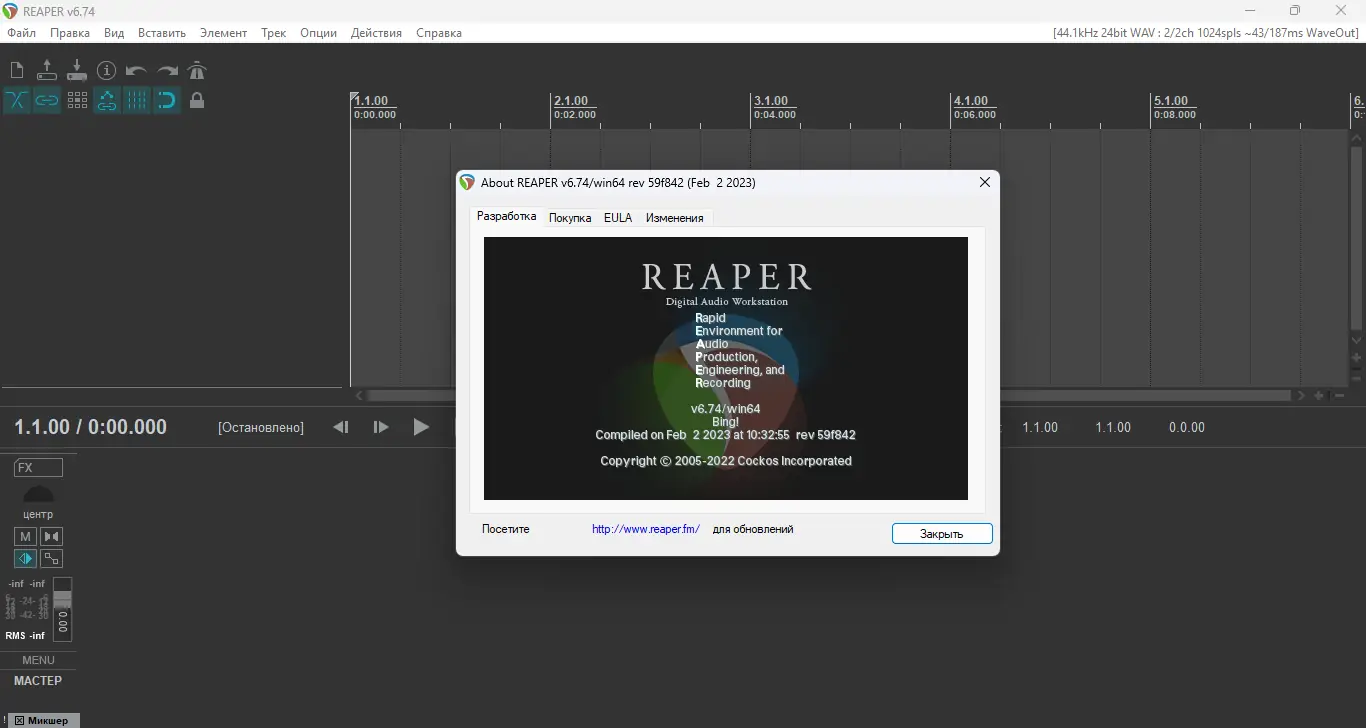Undo the last action
This screenshot has width=1366, height=728.
[x=135, y=70]
